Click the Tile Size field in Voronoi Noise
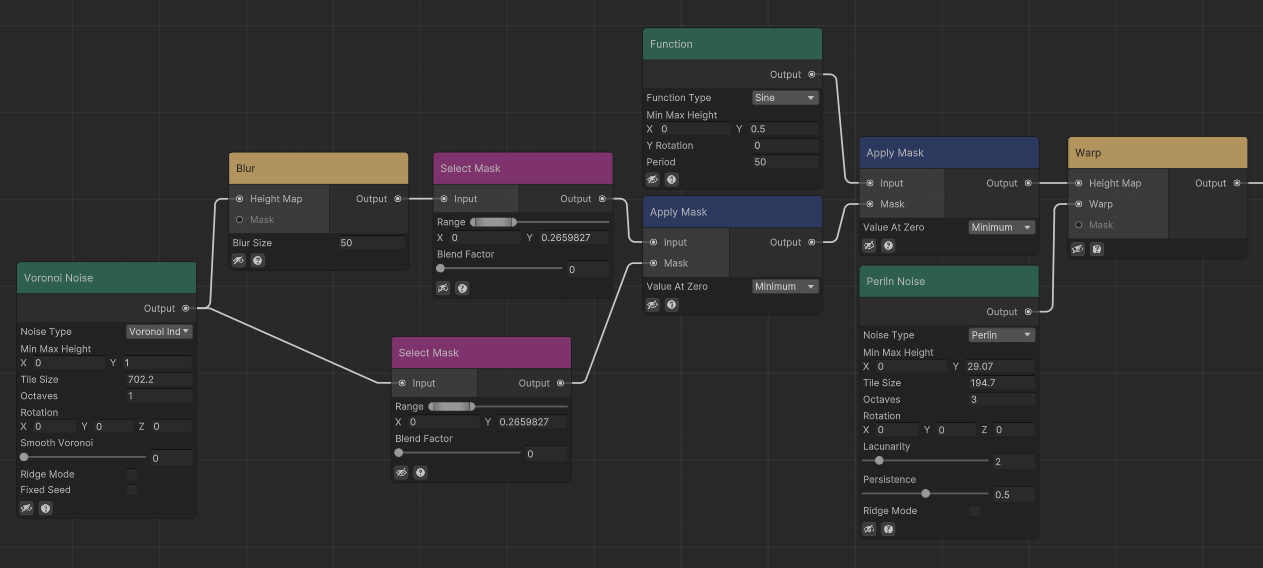The width and height of the screenshot is (1263, 568). [157, 380]
